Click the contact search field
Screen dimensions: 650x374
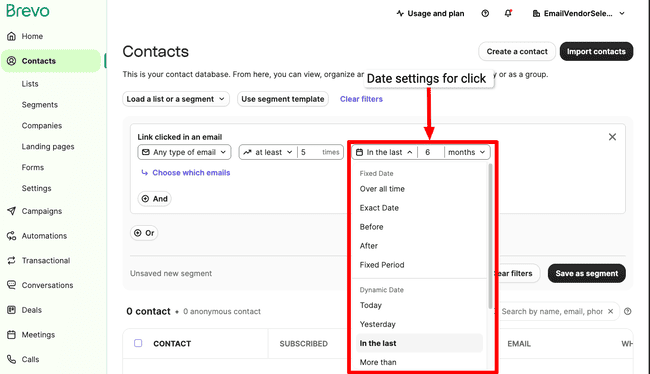[552, 311]
